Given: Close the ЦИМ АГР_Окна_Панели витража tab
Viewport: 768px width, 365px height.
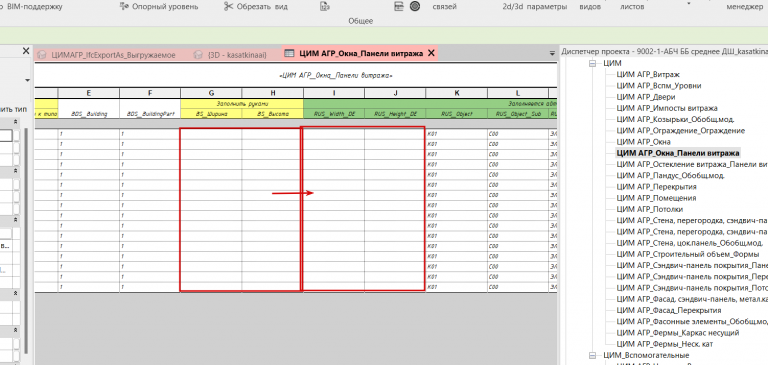Looking at the screenshot, I should tap(431, 53).
